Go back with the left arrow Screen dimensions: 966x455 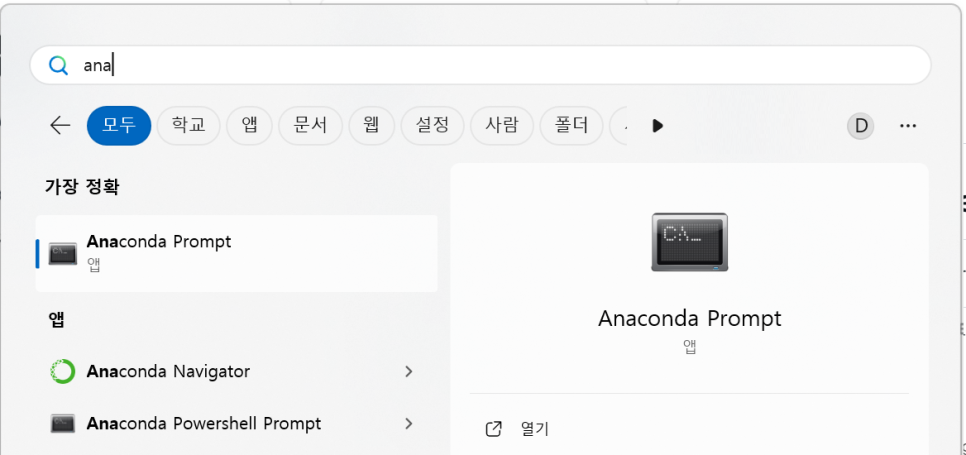point(60,126)
